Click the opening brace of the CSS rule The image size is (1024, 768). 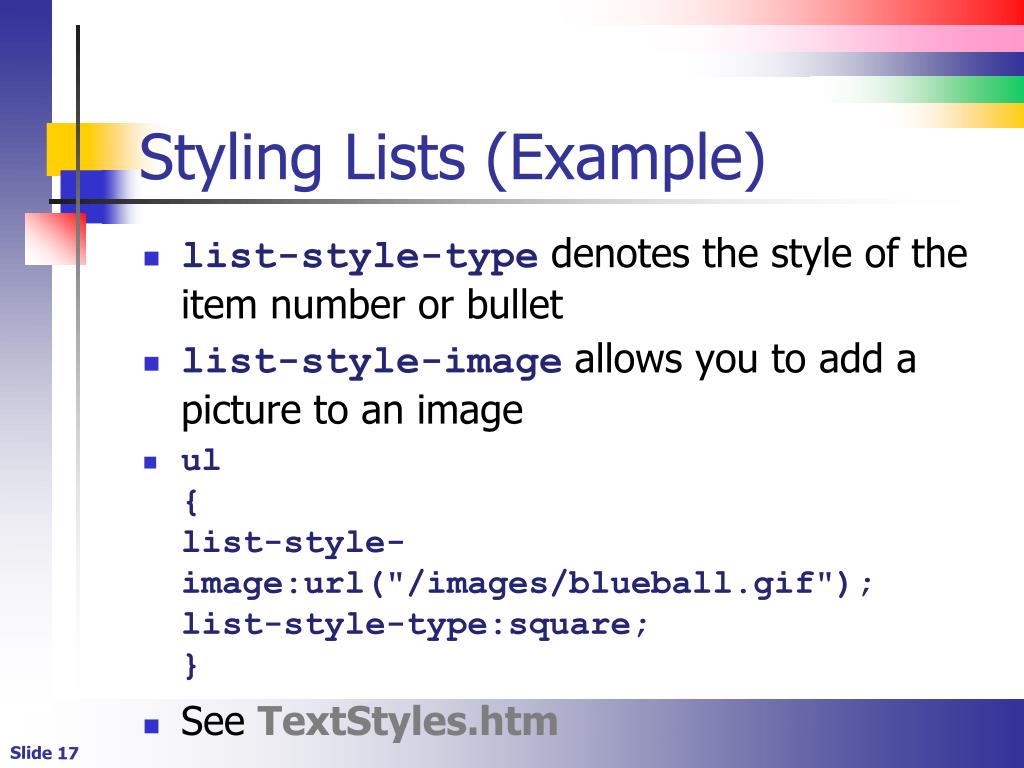pos(190,503)
